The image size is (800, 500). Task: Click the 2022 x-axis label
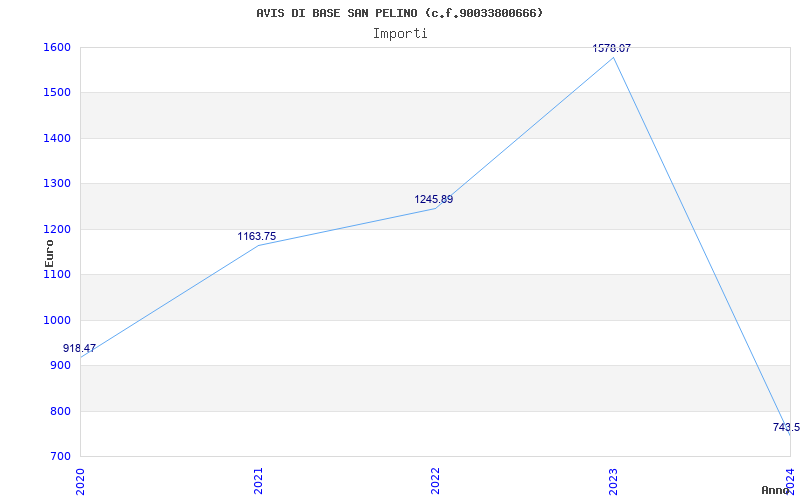pos(435,481)
